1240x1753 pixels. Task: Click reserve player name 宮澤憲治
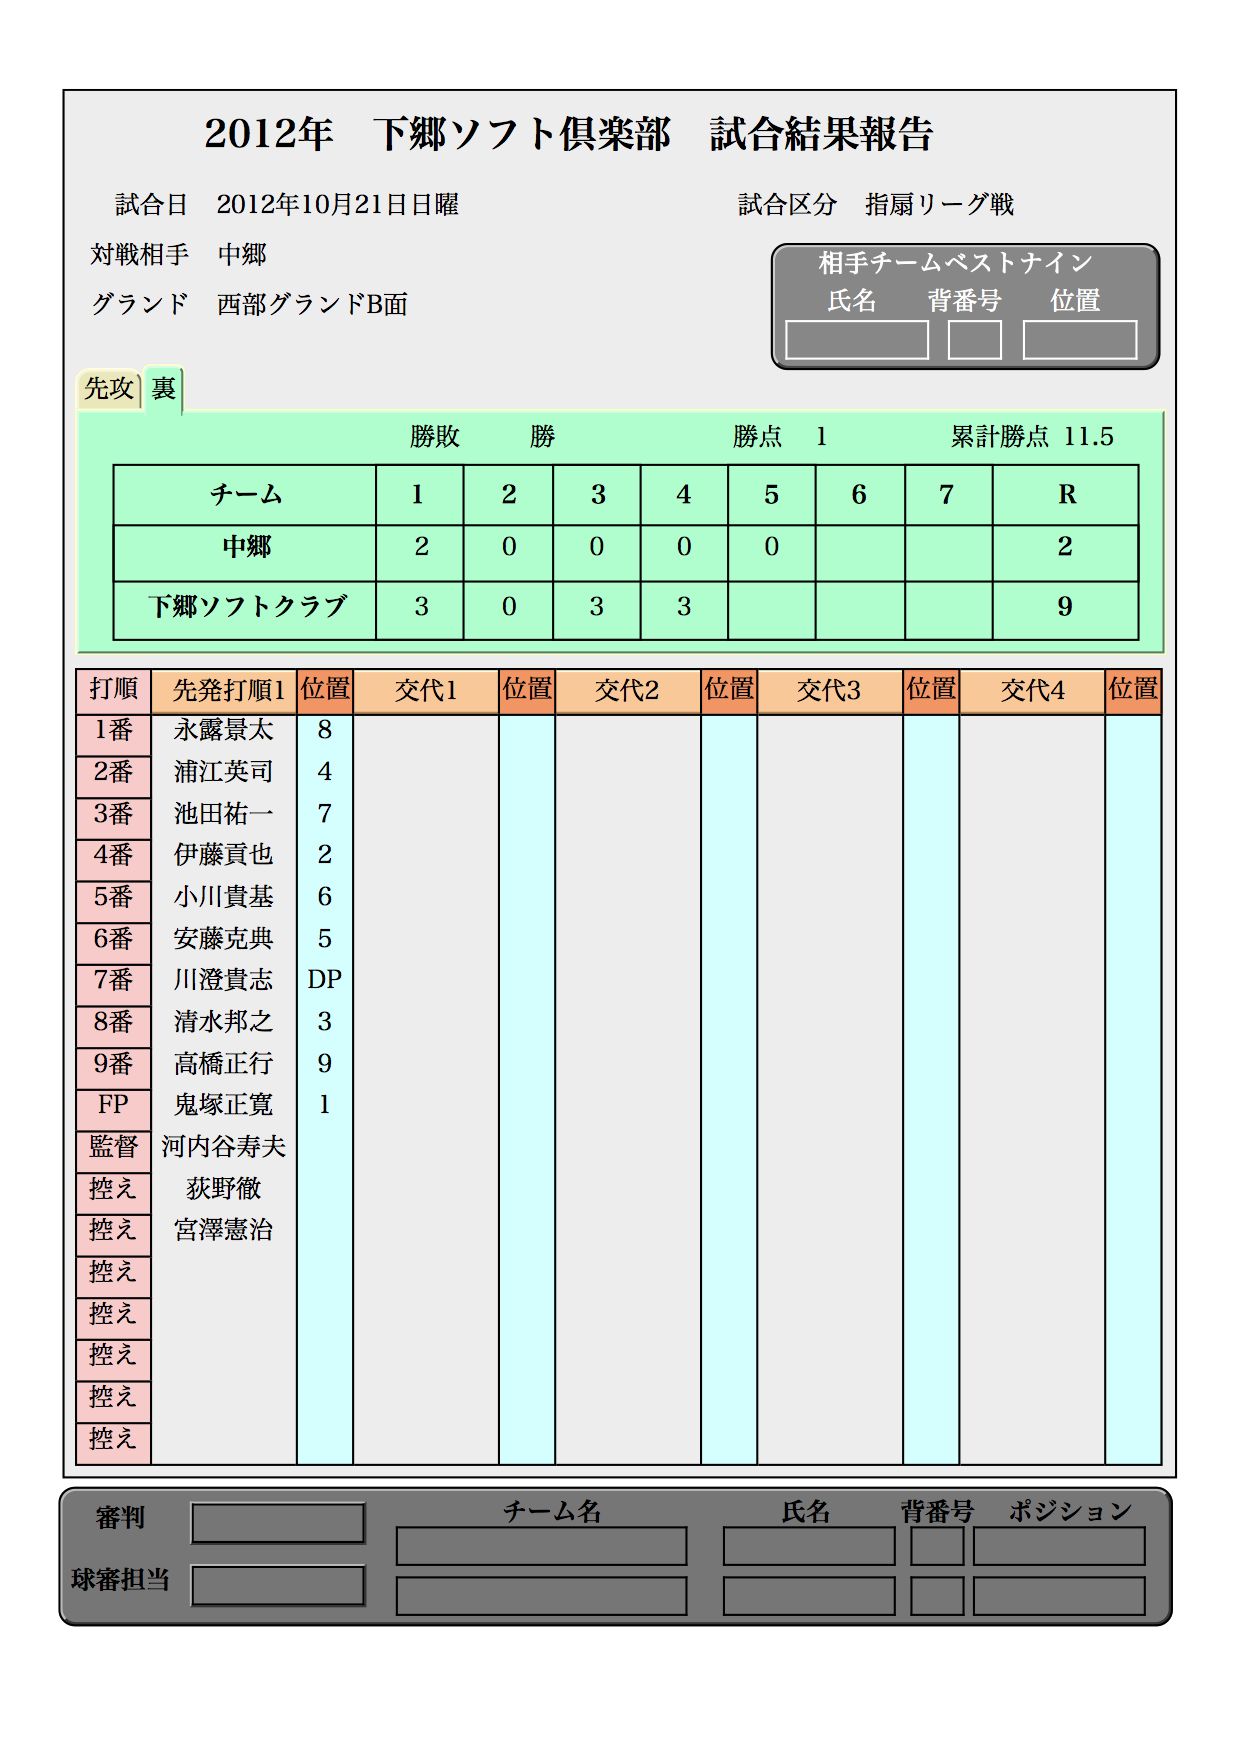click(x=224, y=1230)
